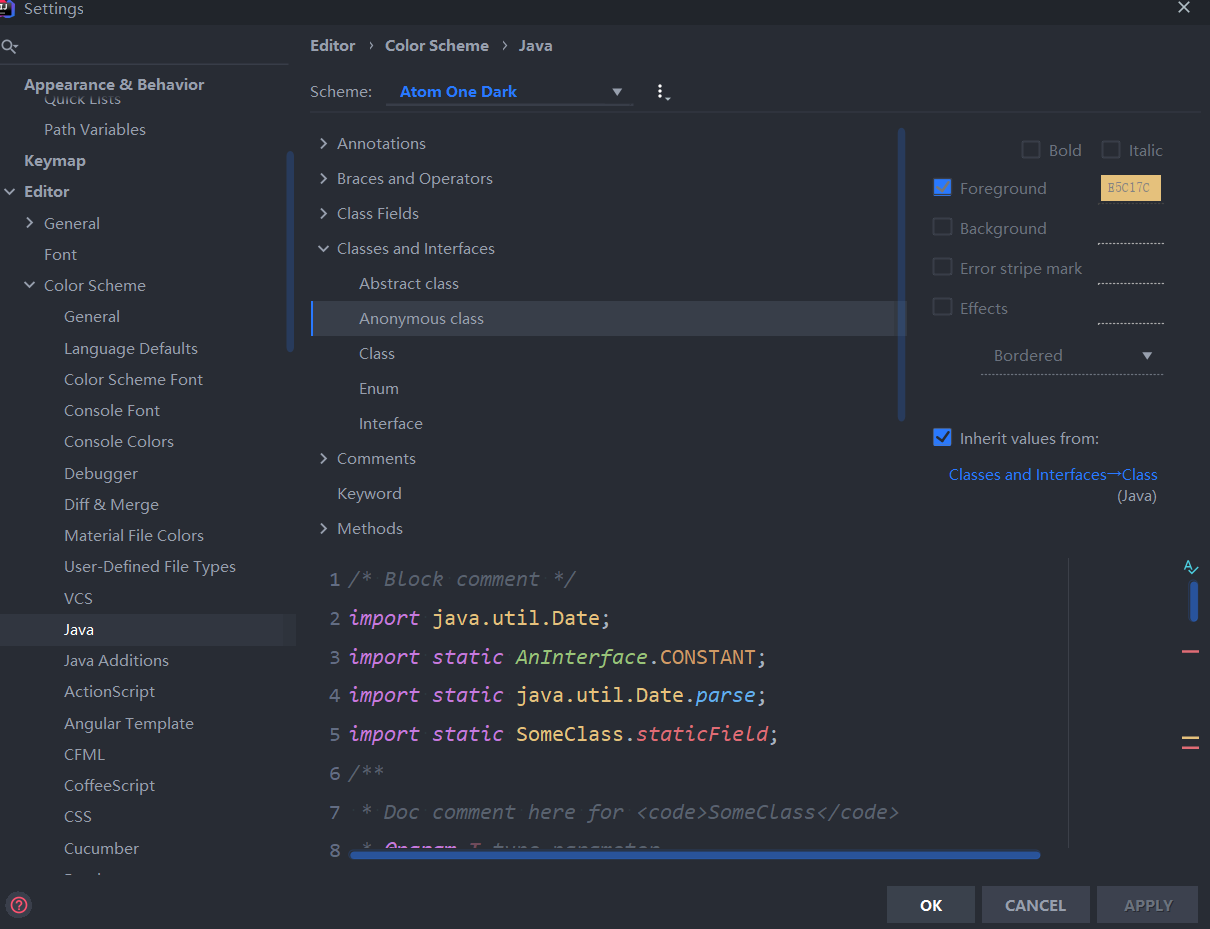Expand General under Editor in sidebar
Viewport: 1210px width, 929px height.
pyautogui.click(x=30, y=224)
